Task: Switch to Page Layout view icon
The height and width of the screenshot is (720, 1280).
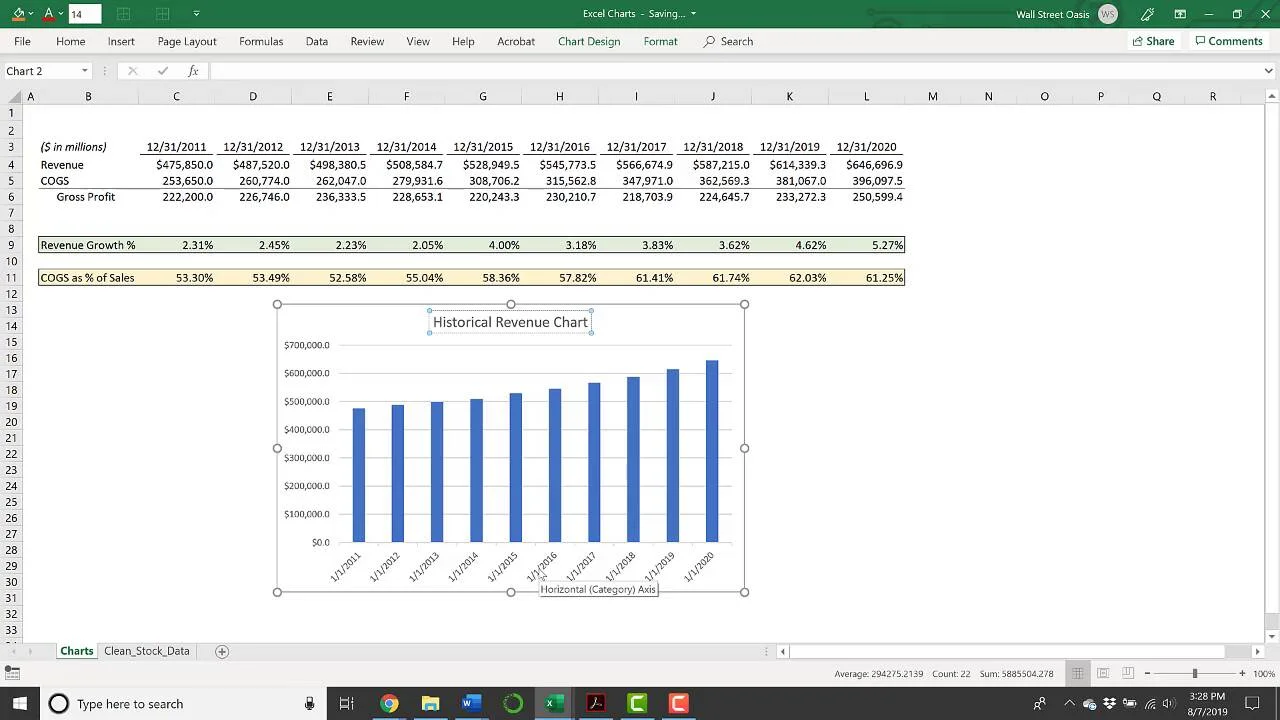Action: tap(1102, 673)
